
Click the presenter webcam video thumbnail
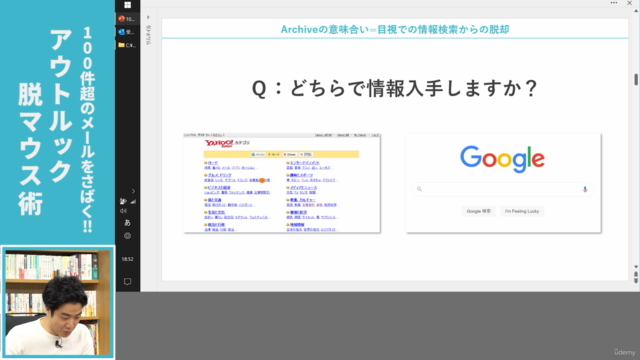tap(58, 302)
